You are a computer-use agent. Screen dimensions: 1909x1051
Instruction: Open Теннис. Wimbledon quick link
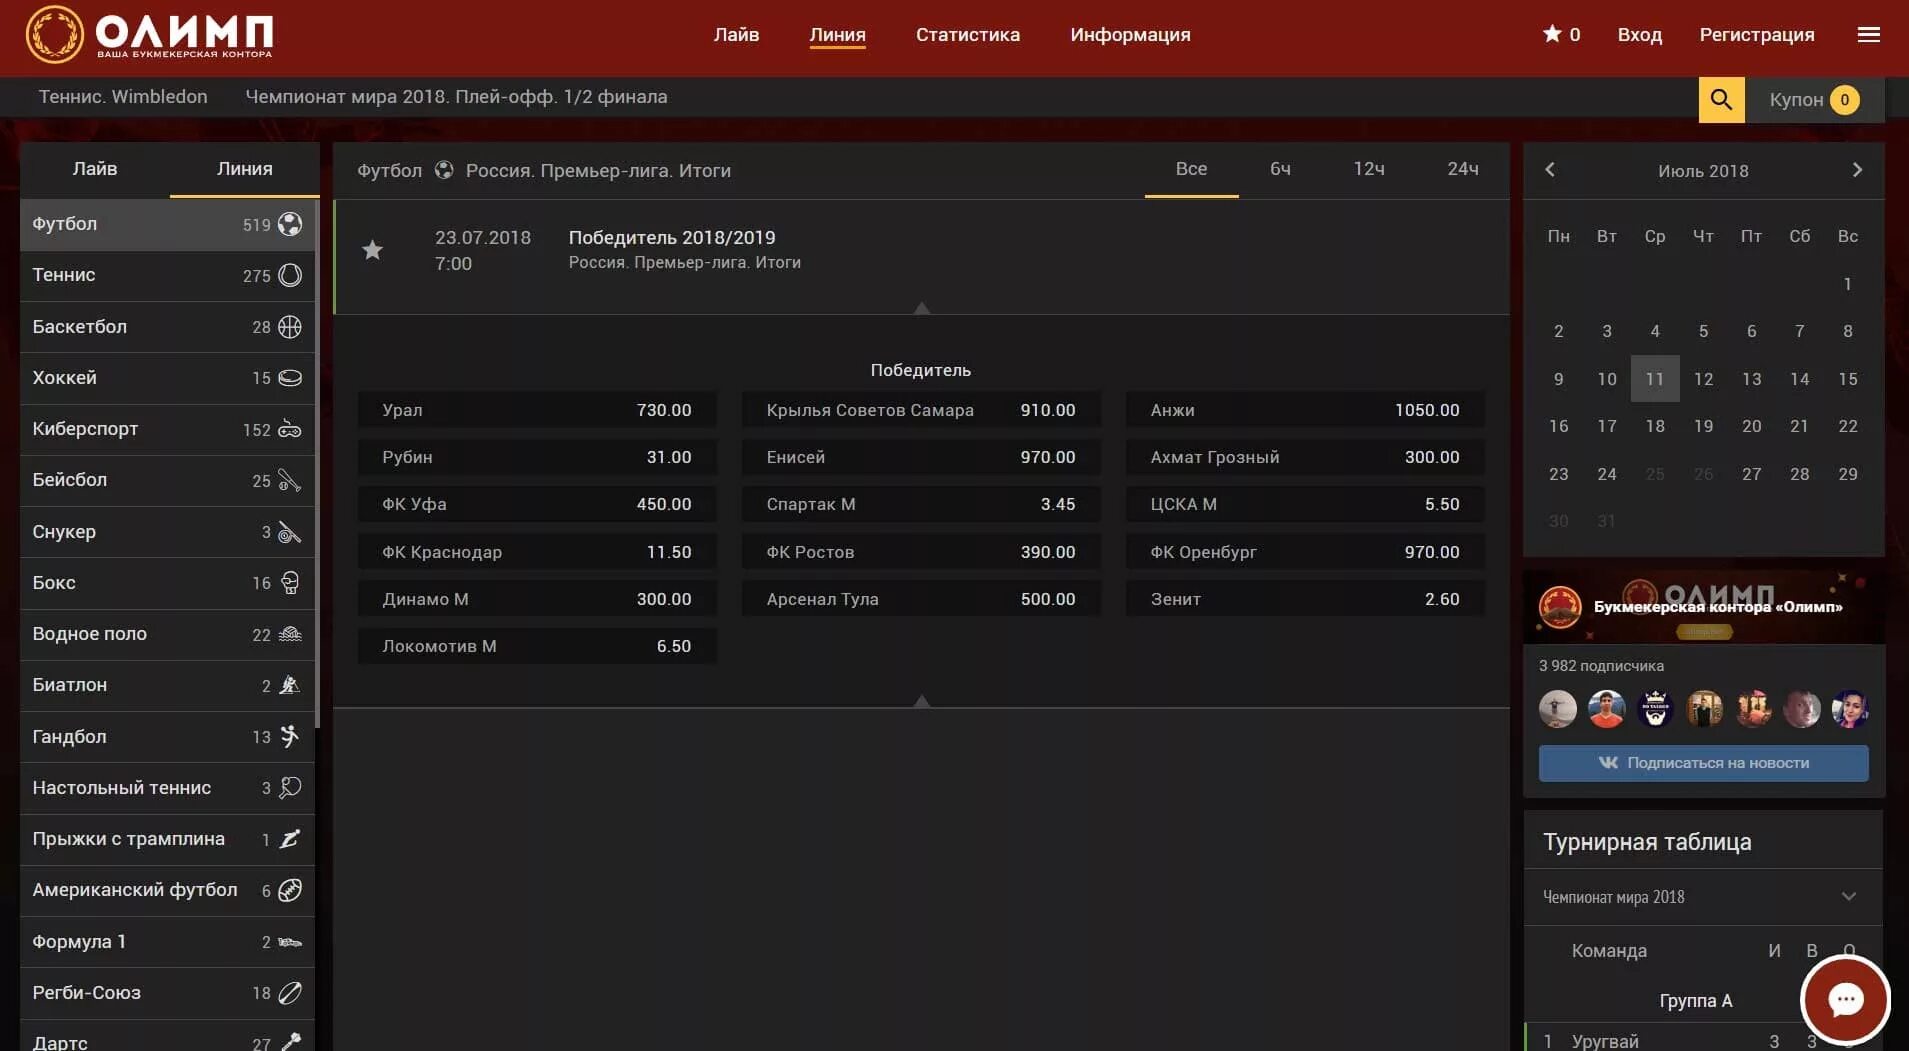click(123, 97)
